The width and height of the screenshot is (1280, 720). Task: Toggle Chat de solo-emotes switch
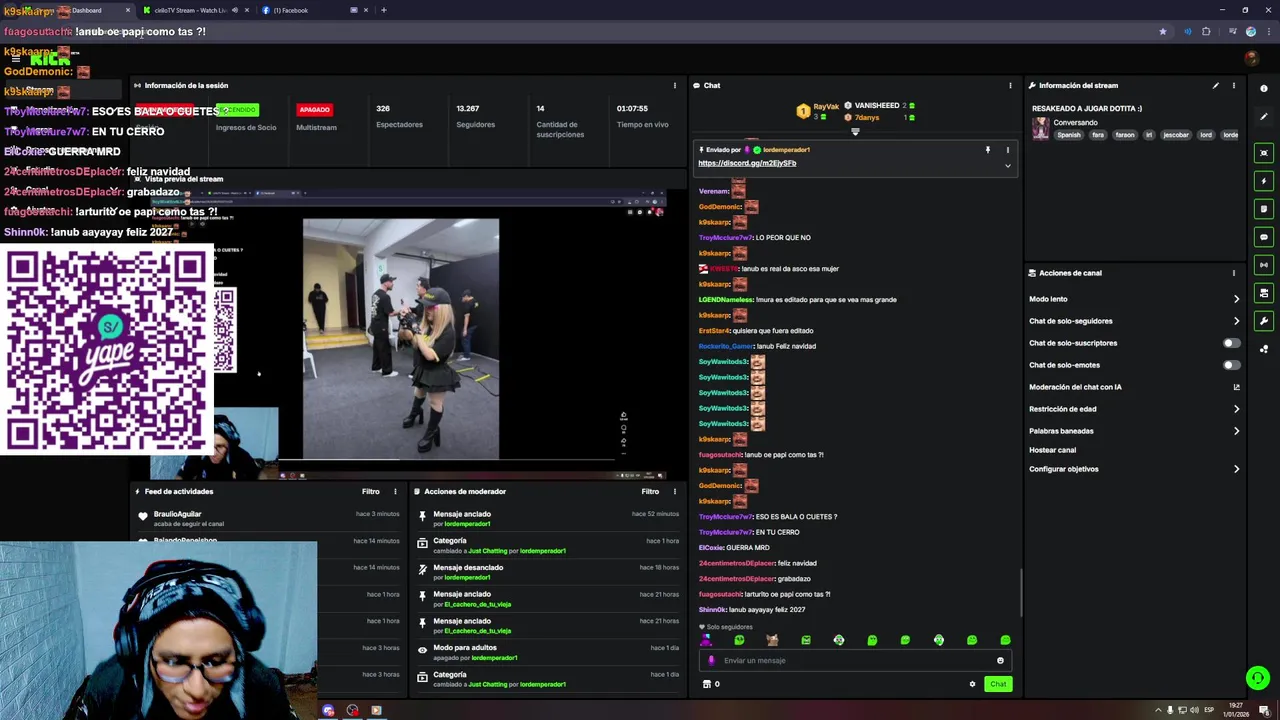coord(1232,365)
